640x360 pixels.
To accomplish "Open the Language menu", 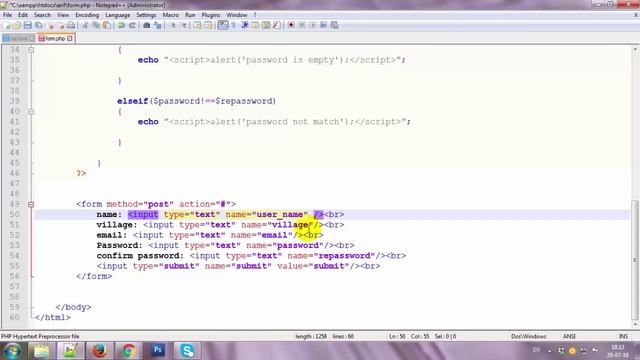I will [x=118, y=15].
